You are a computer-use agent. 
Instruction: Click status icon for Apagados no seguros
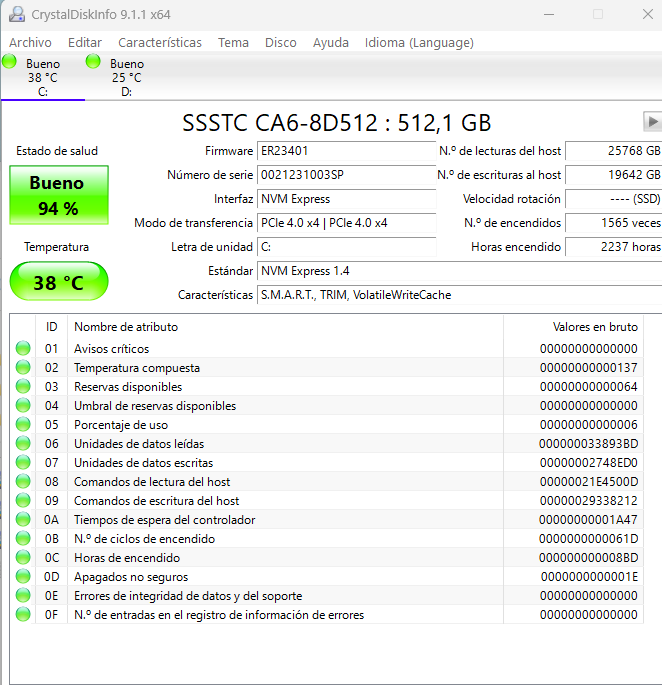[23, 577]
